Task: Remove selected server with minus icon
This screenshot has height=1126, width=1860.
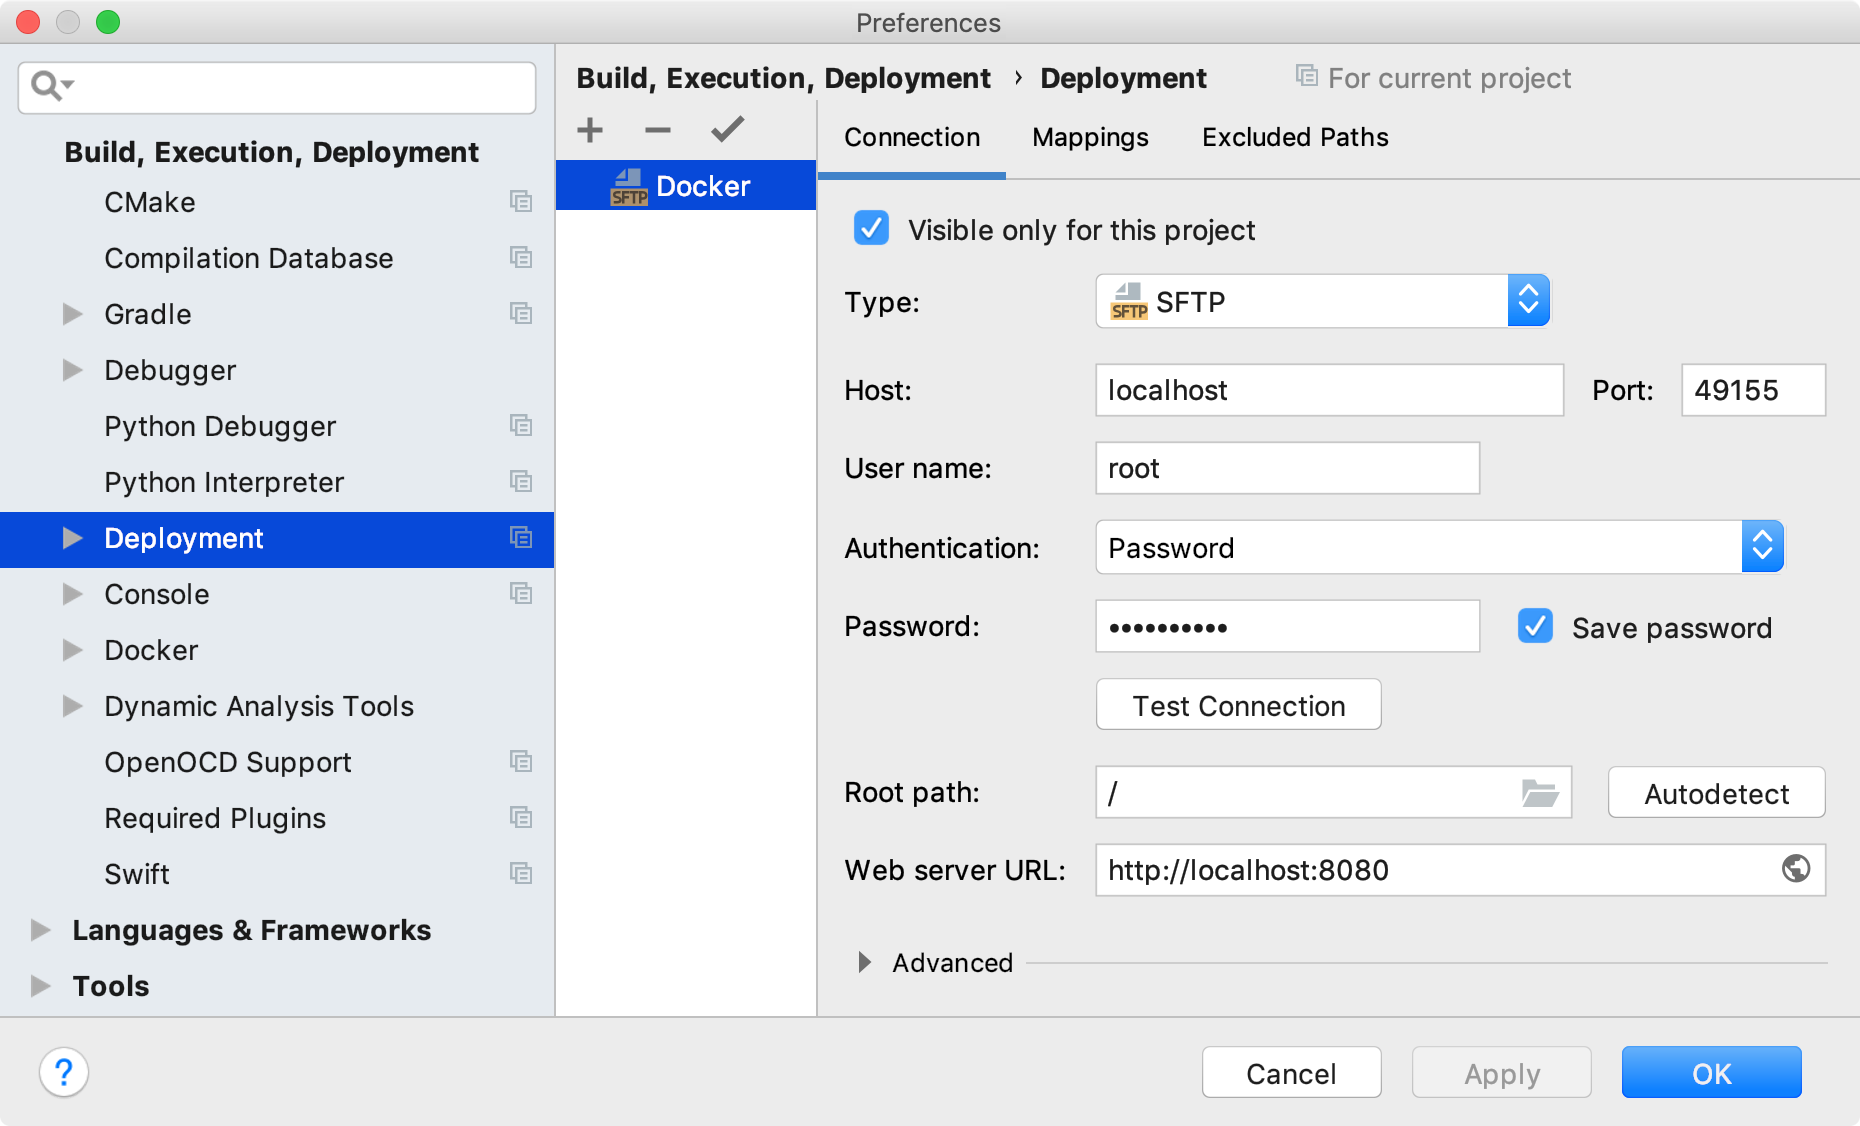Action: point(658,130)
